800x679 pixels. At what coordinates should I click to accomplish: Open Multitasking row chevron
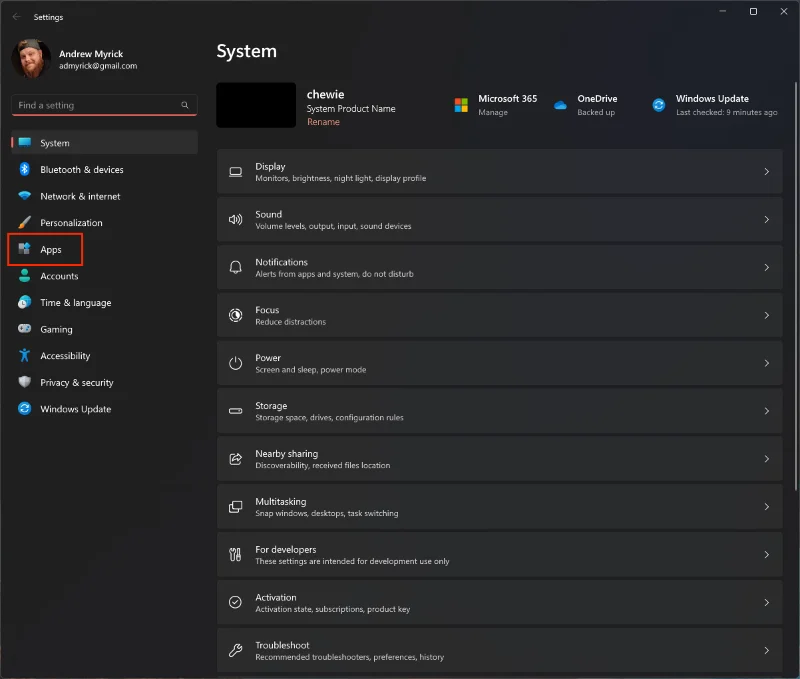click(x=766, y=507)
